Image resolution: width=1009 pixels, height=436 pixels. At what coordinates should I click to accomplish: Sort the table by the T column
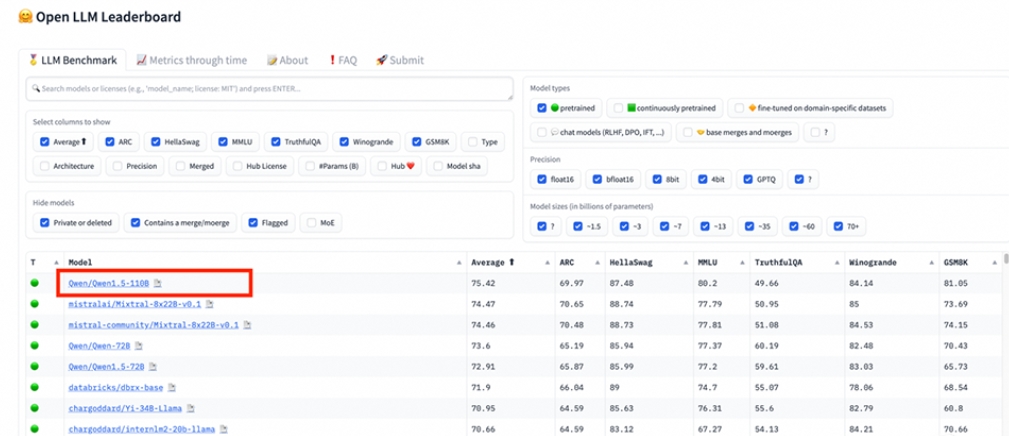click(x=57, y=262)
